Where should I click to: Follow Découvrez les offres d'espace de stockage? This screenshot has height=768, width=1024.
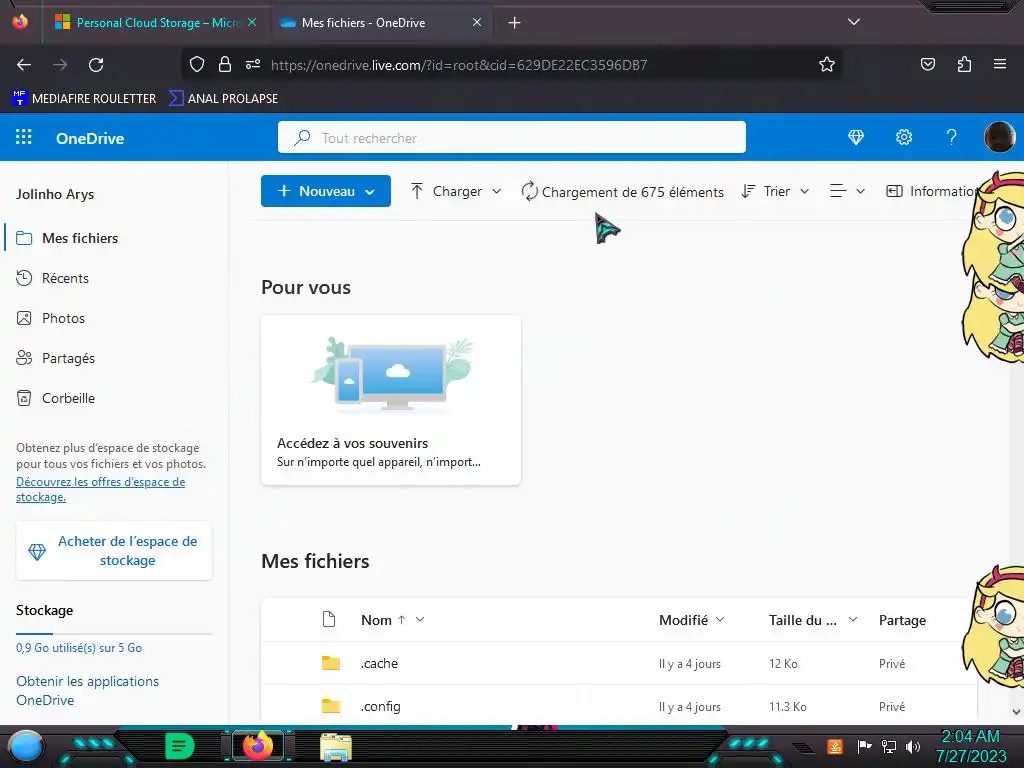(101, 489)
